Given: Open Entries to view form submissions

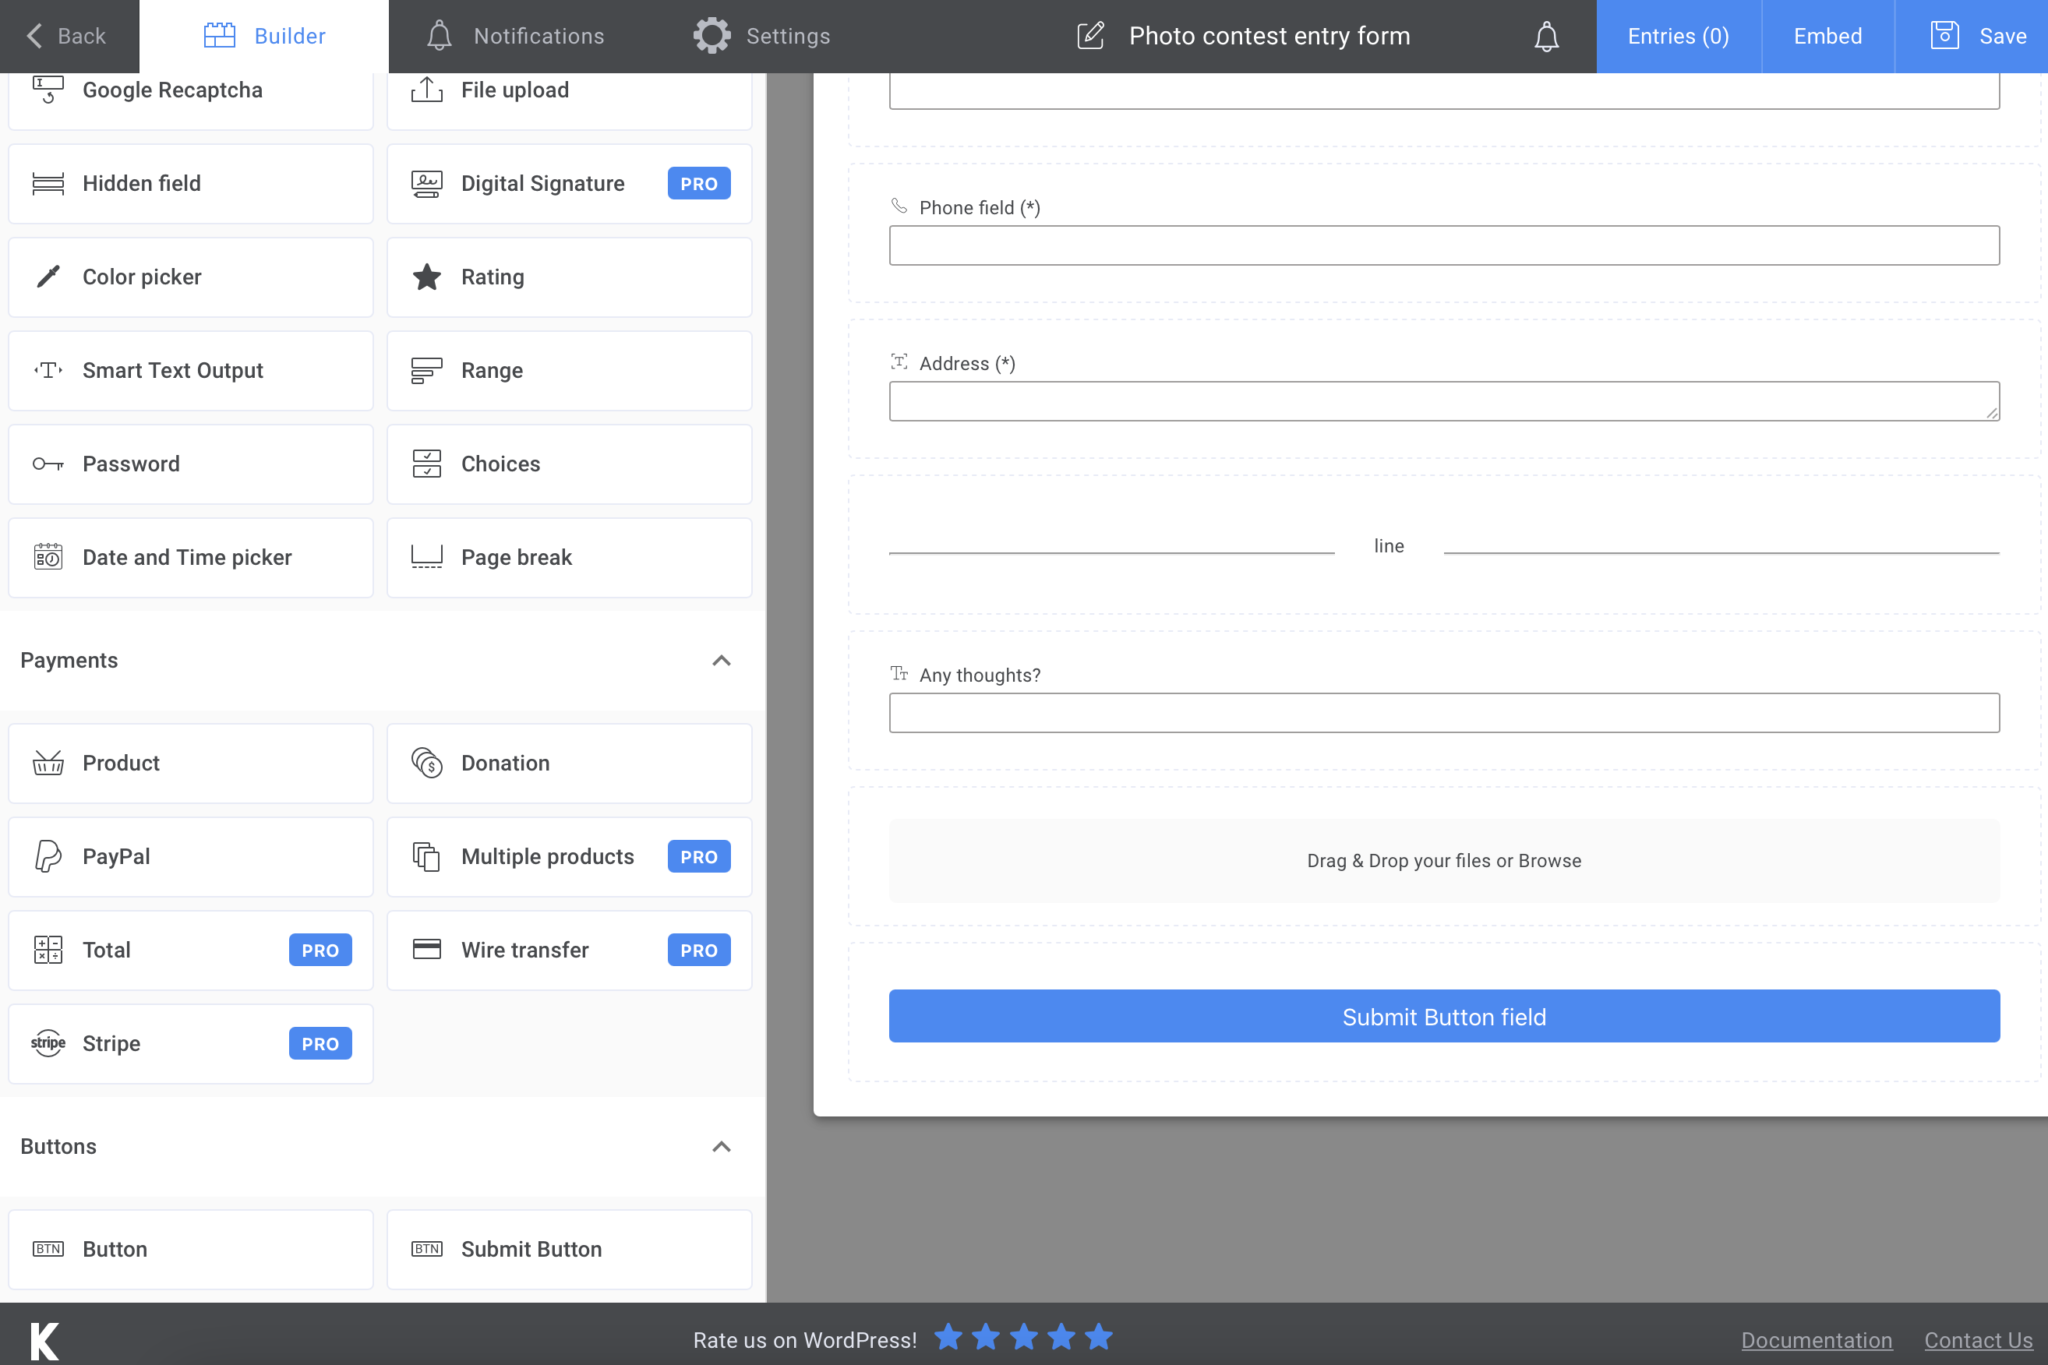Looking at the screenshot, I should 1677,36.
